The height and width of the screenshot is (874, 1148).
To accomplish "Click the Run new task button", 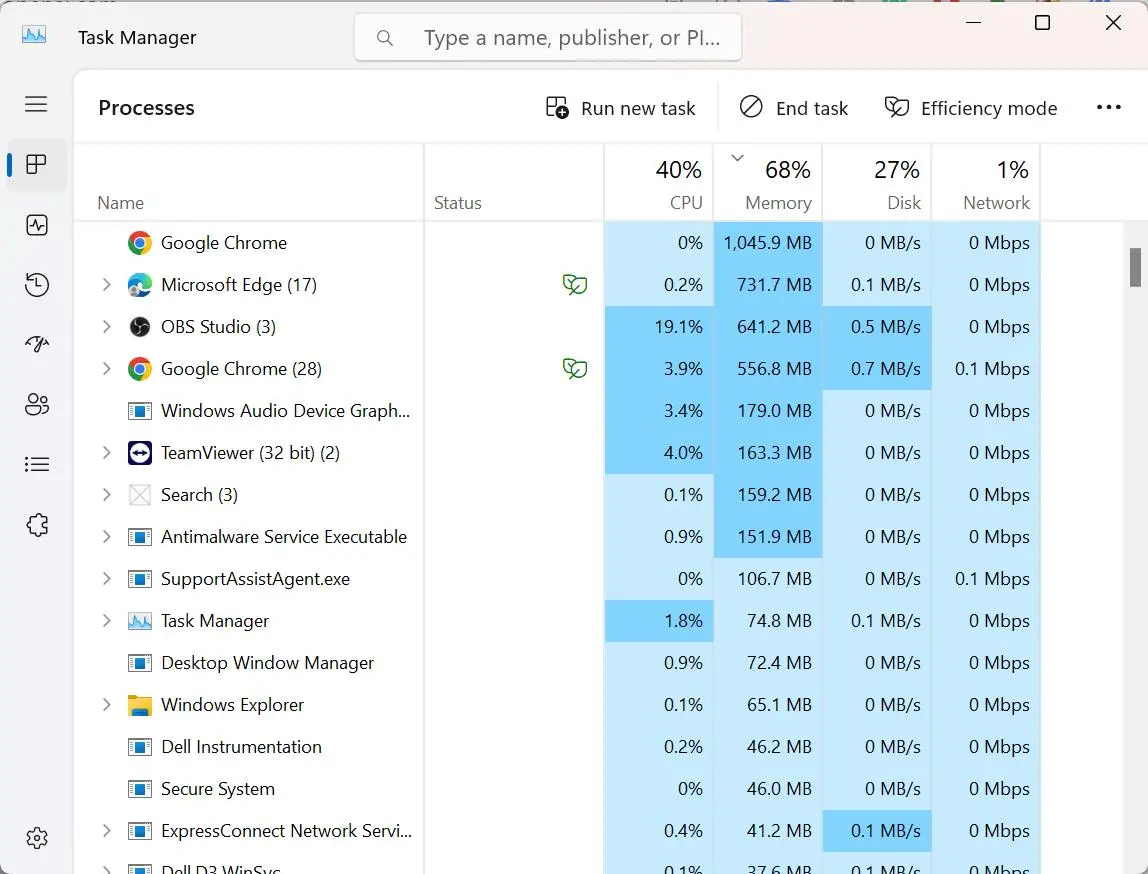I will tap(620, 108).
